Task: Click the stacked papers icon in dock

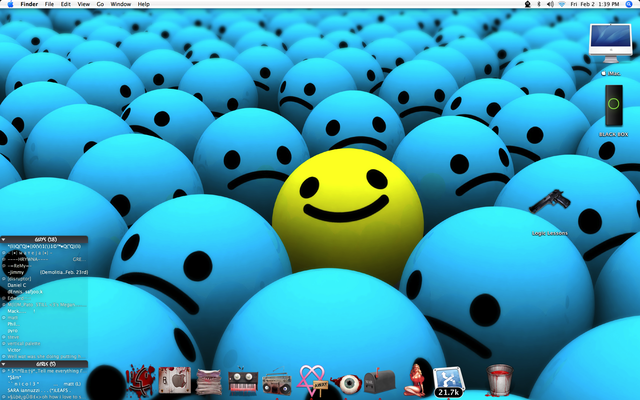Action: 209,382
